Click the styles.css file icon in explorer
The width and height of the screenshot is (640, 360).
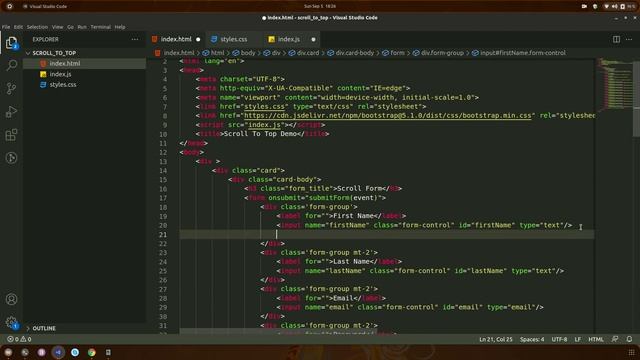pyautogui.click(x=43, y=84)
